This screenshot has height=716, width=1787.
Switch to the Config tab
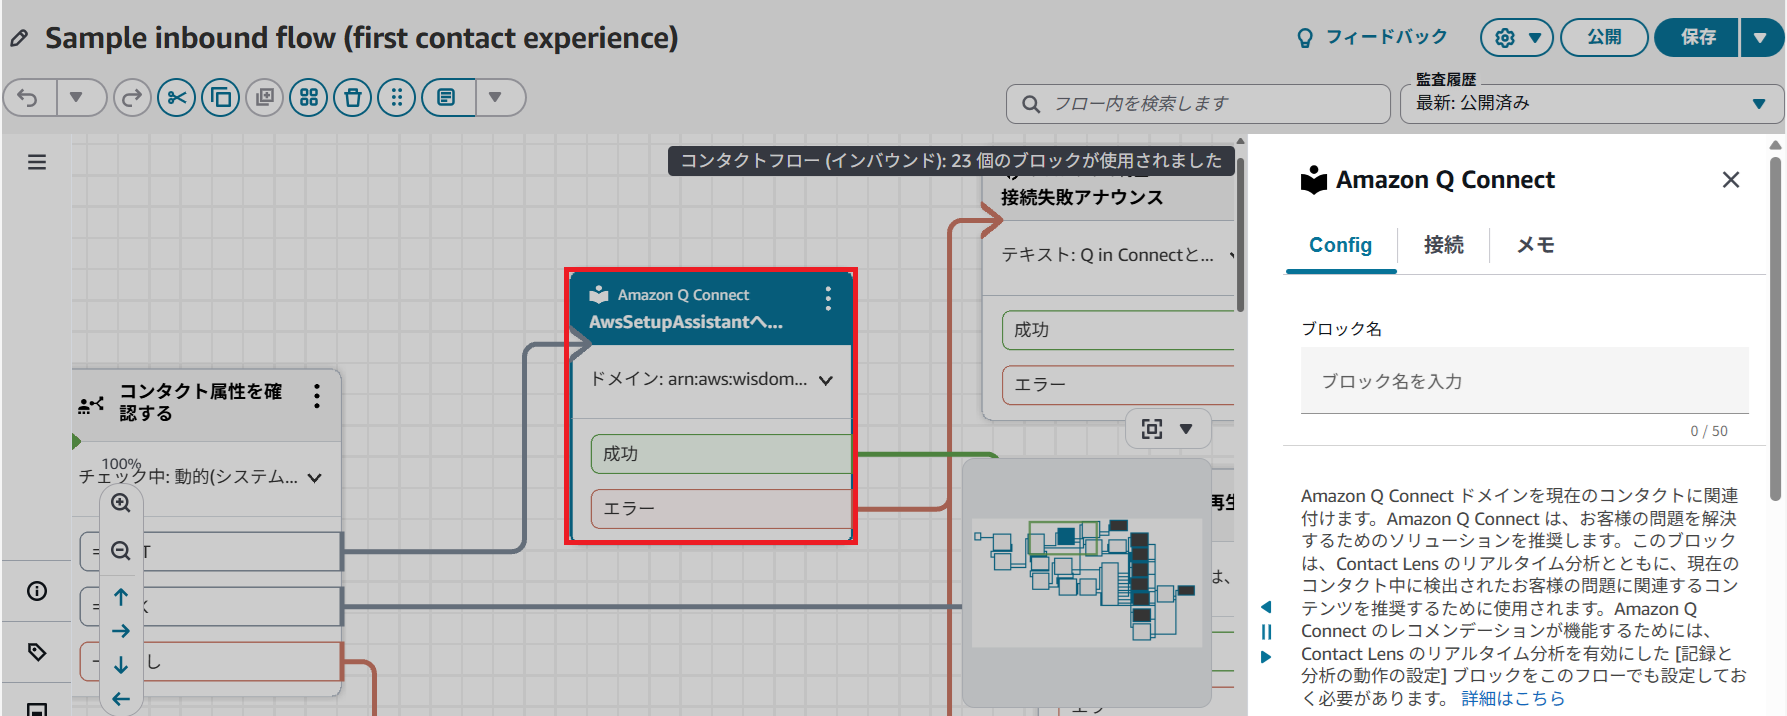tap(1341, 245)
